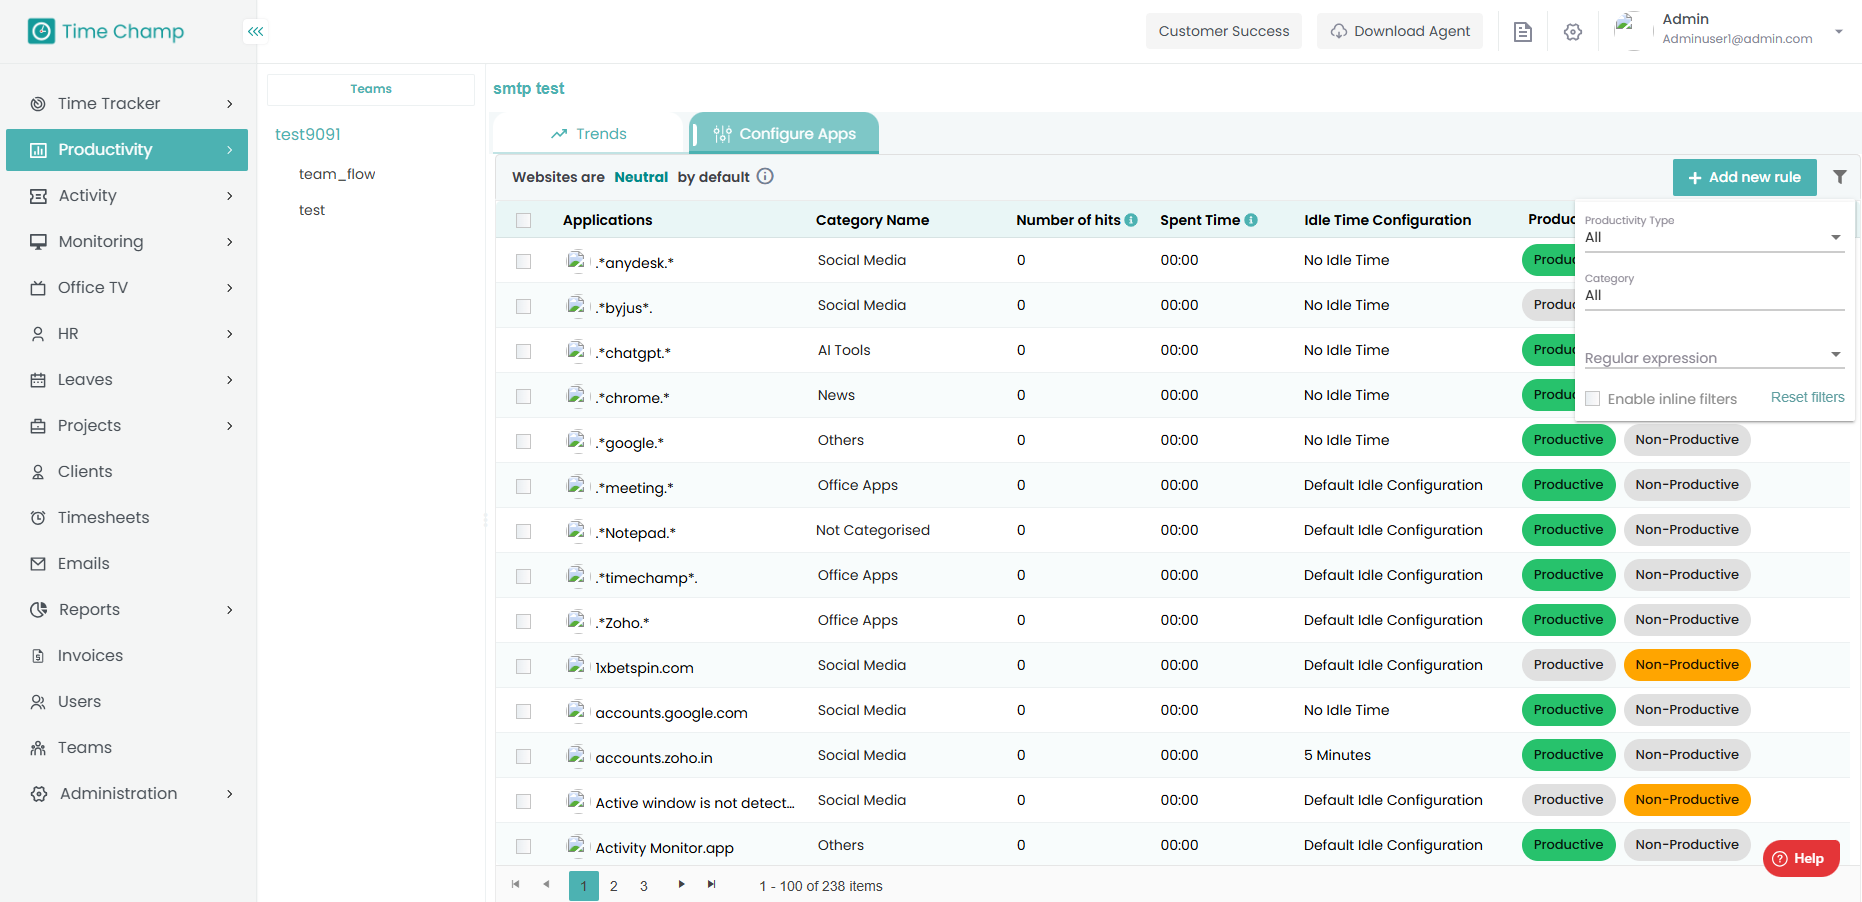The height and width of the screenshot is (902, 1862).
Task: Click info icon next to Spent Time
Action: (1251, 220)
